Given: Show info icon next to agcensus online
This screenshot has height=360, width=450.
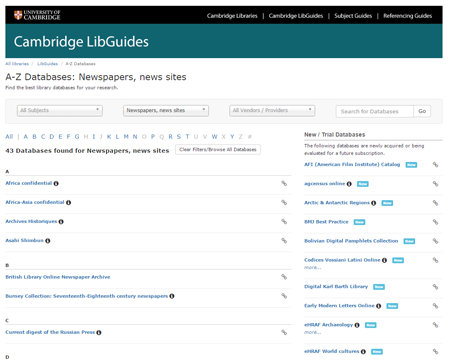Looking at the screenshot, I should [x=349, y=184].
